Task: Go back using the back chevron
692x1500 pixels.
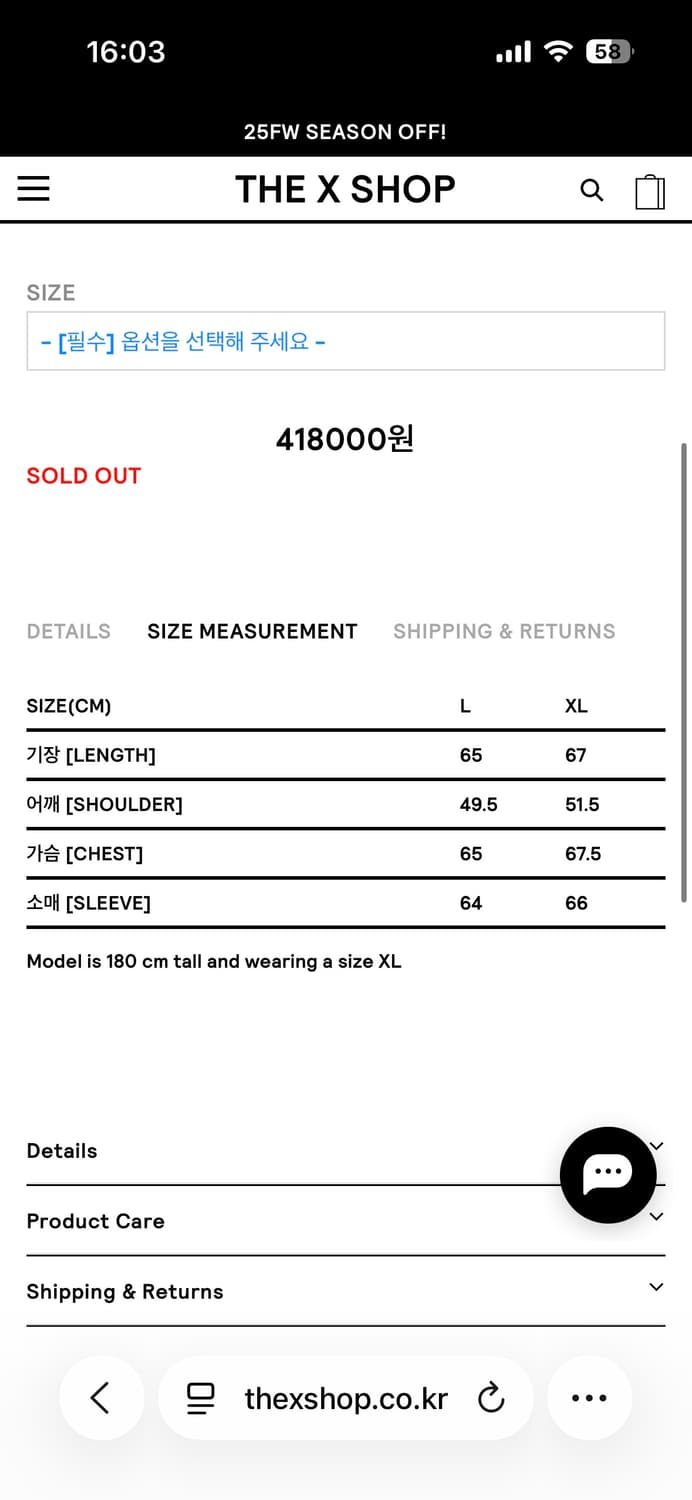Action: coord(101,1398)
